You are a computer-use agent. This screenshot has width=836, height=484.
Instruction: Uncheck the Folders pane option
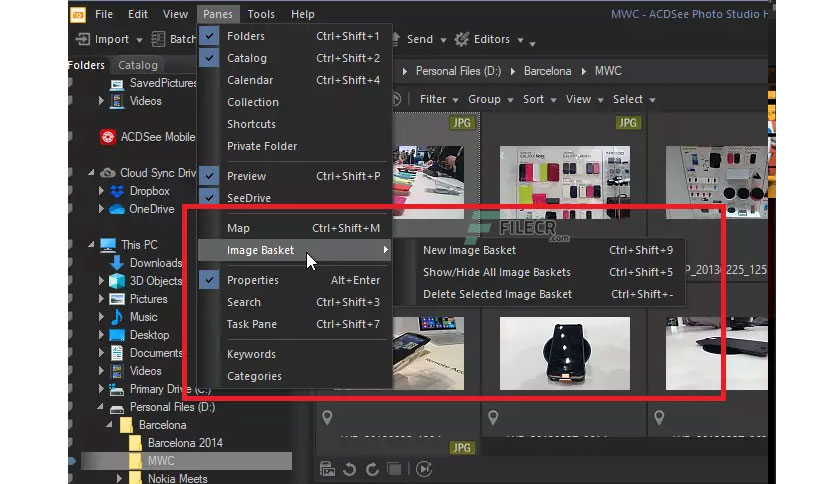point(210,36)
